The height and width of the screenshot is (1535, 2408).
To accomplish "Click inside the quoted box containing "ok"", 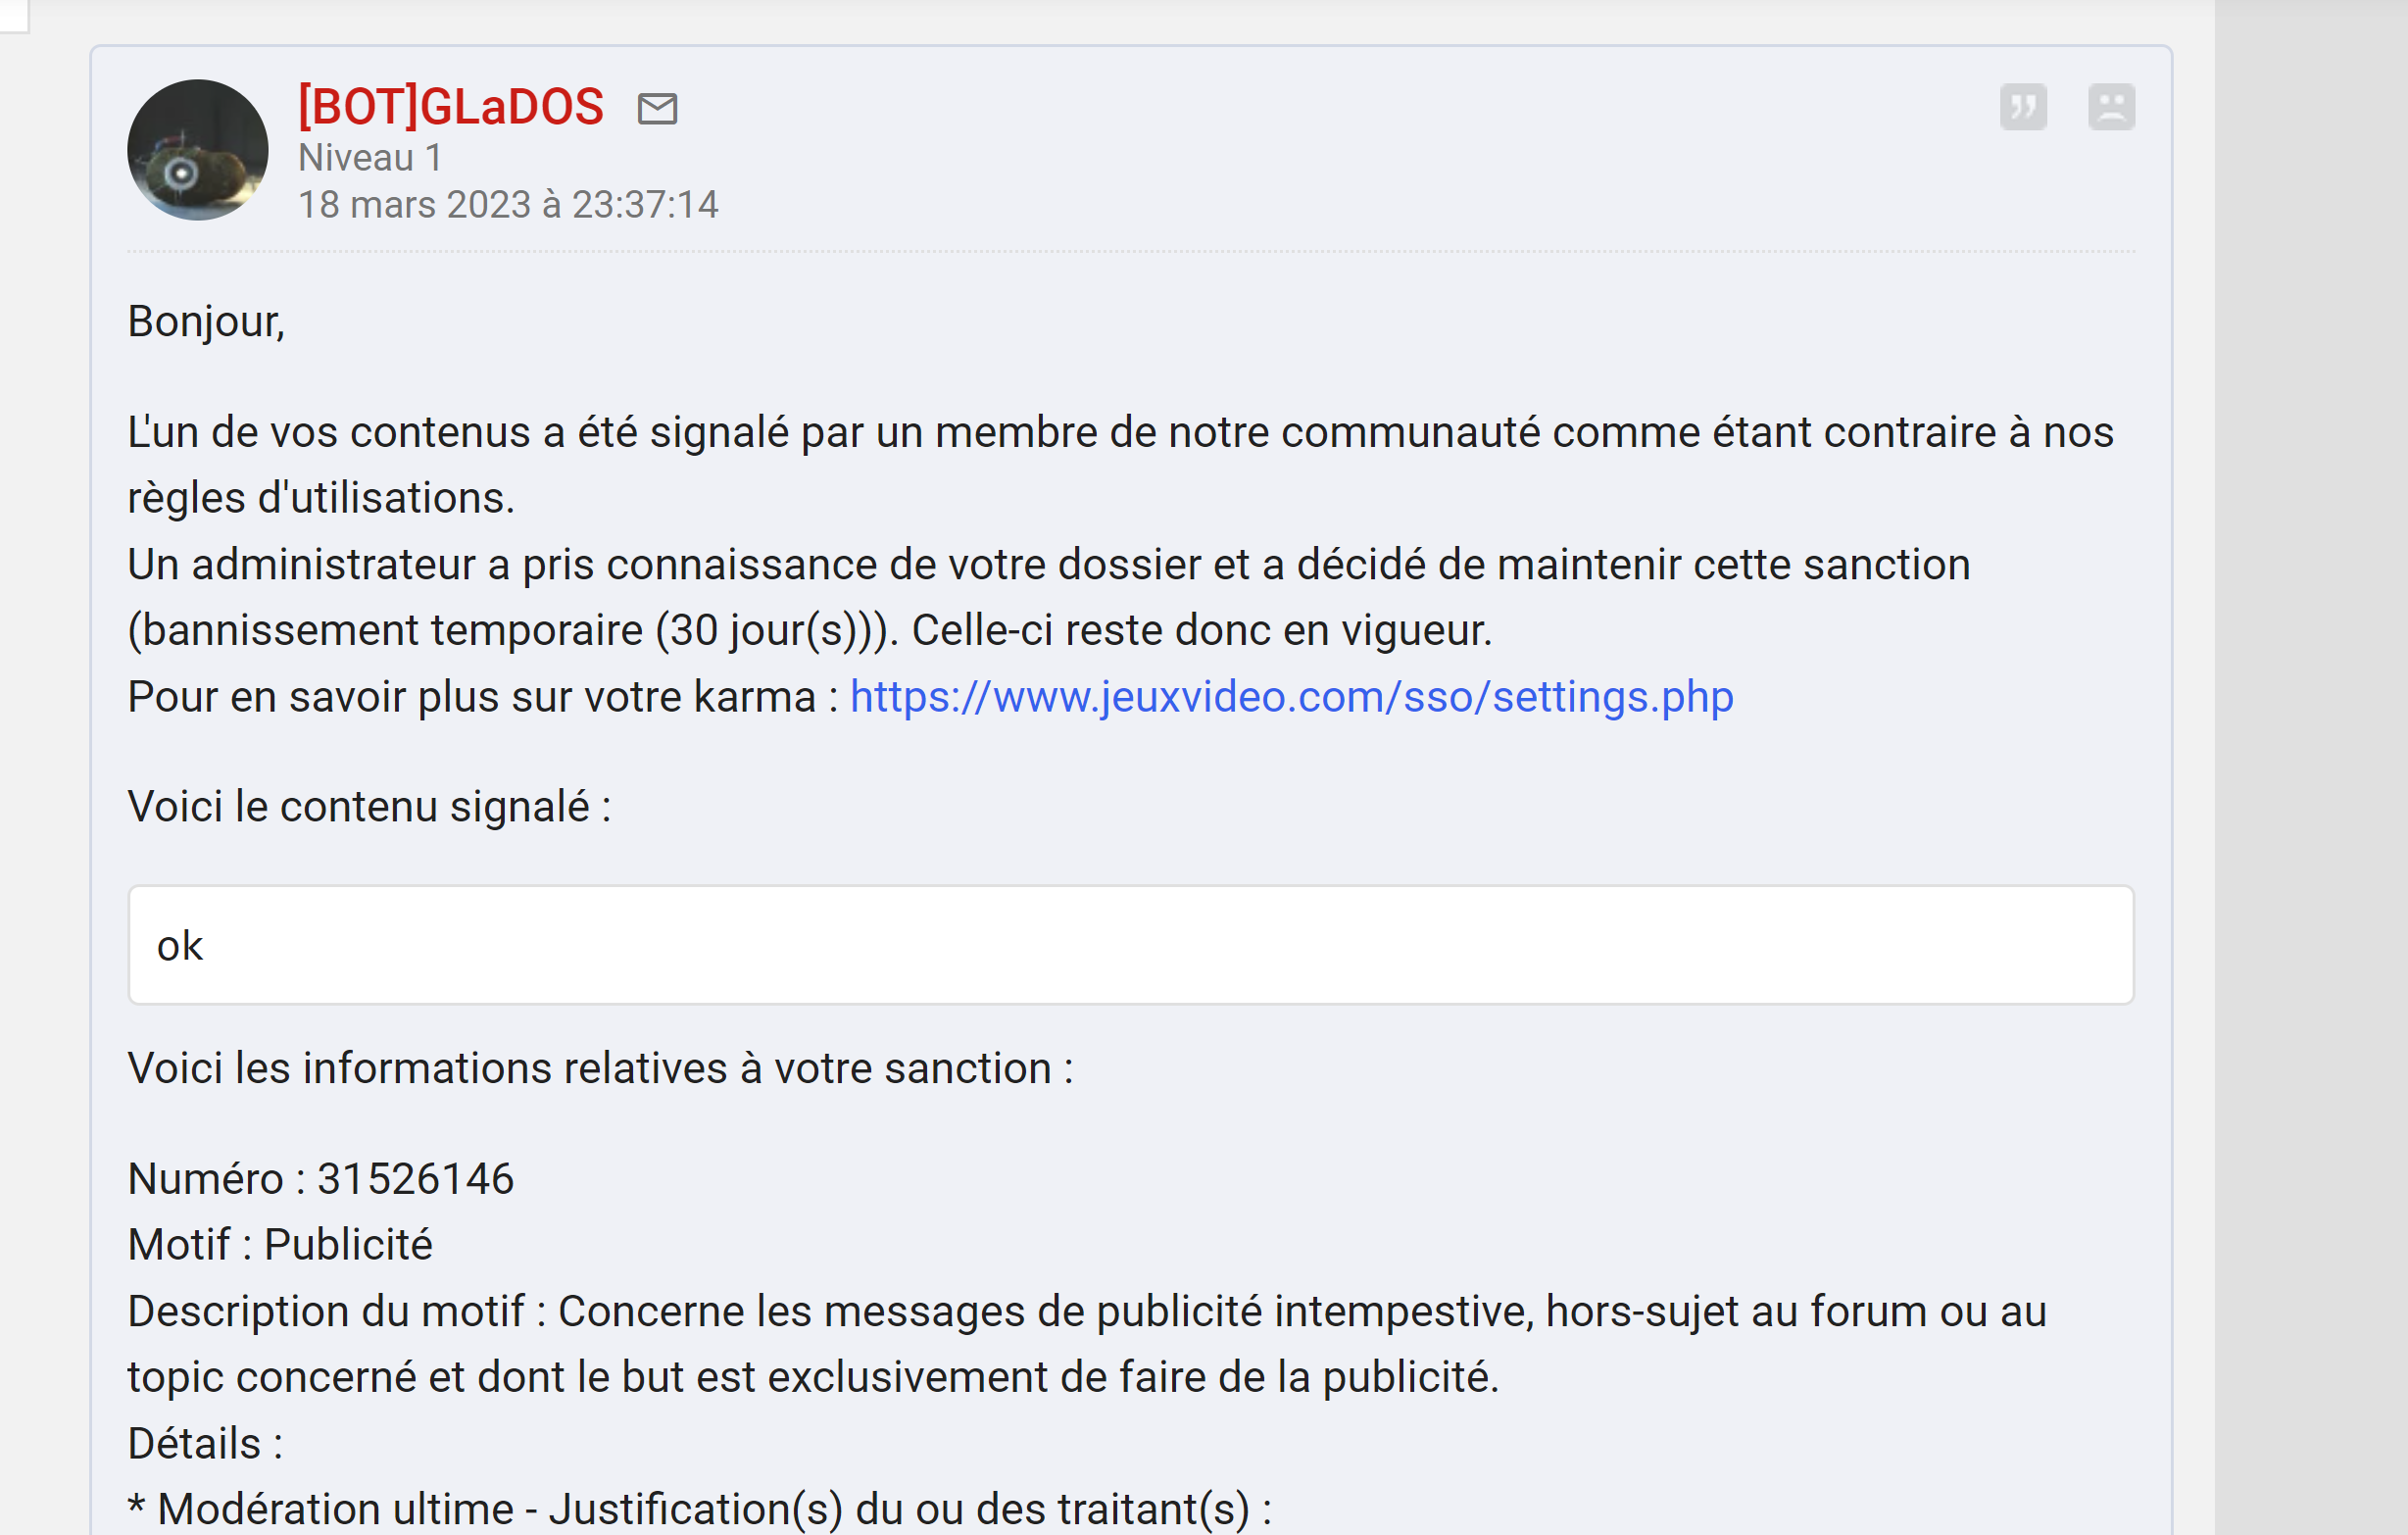I will coord(1131,944).
